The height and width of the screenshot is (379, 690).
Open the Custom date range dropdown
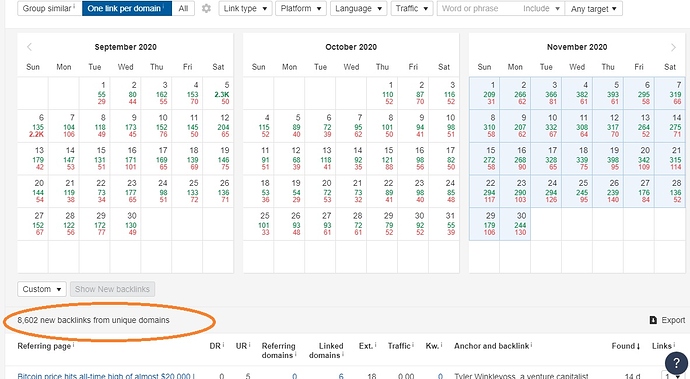pos(42,289)
